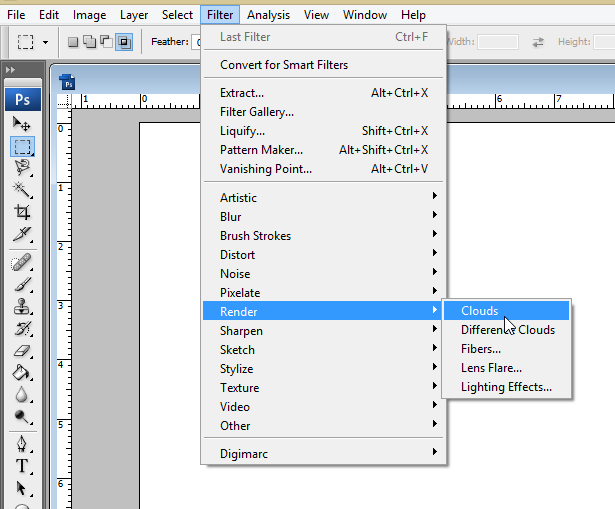Viewport: 615px width, 509px height.
Task: Open the Layer menu
Action: coord(134,15)
